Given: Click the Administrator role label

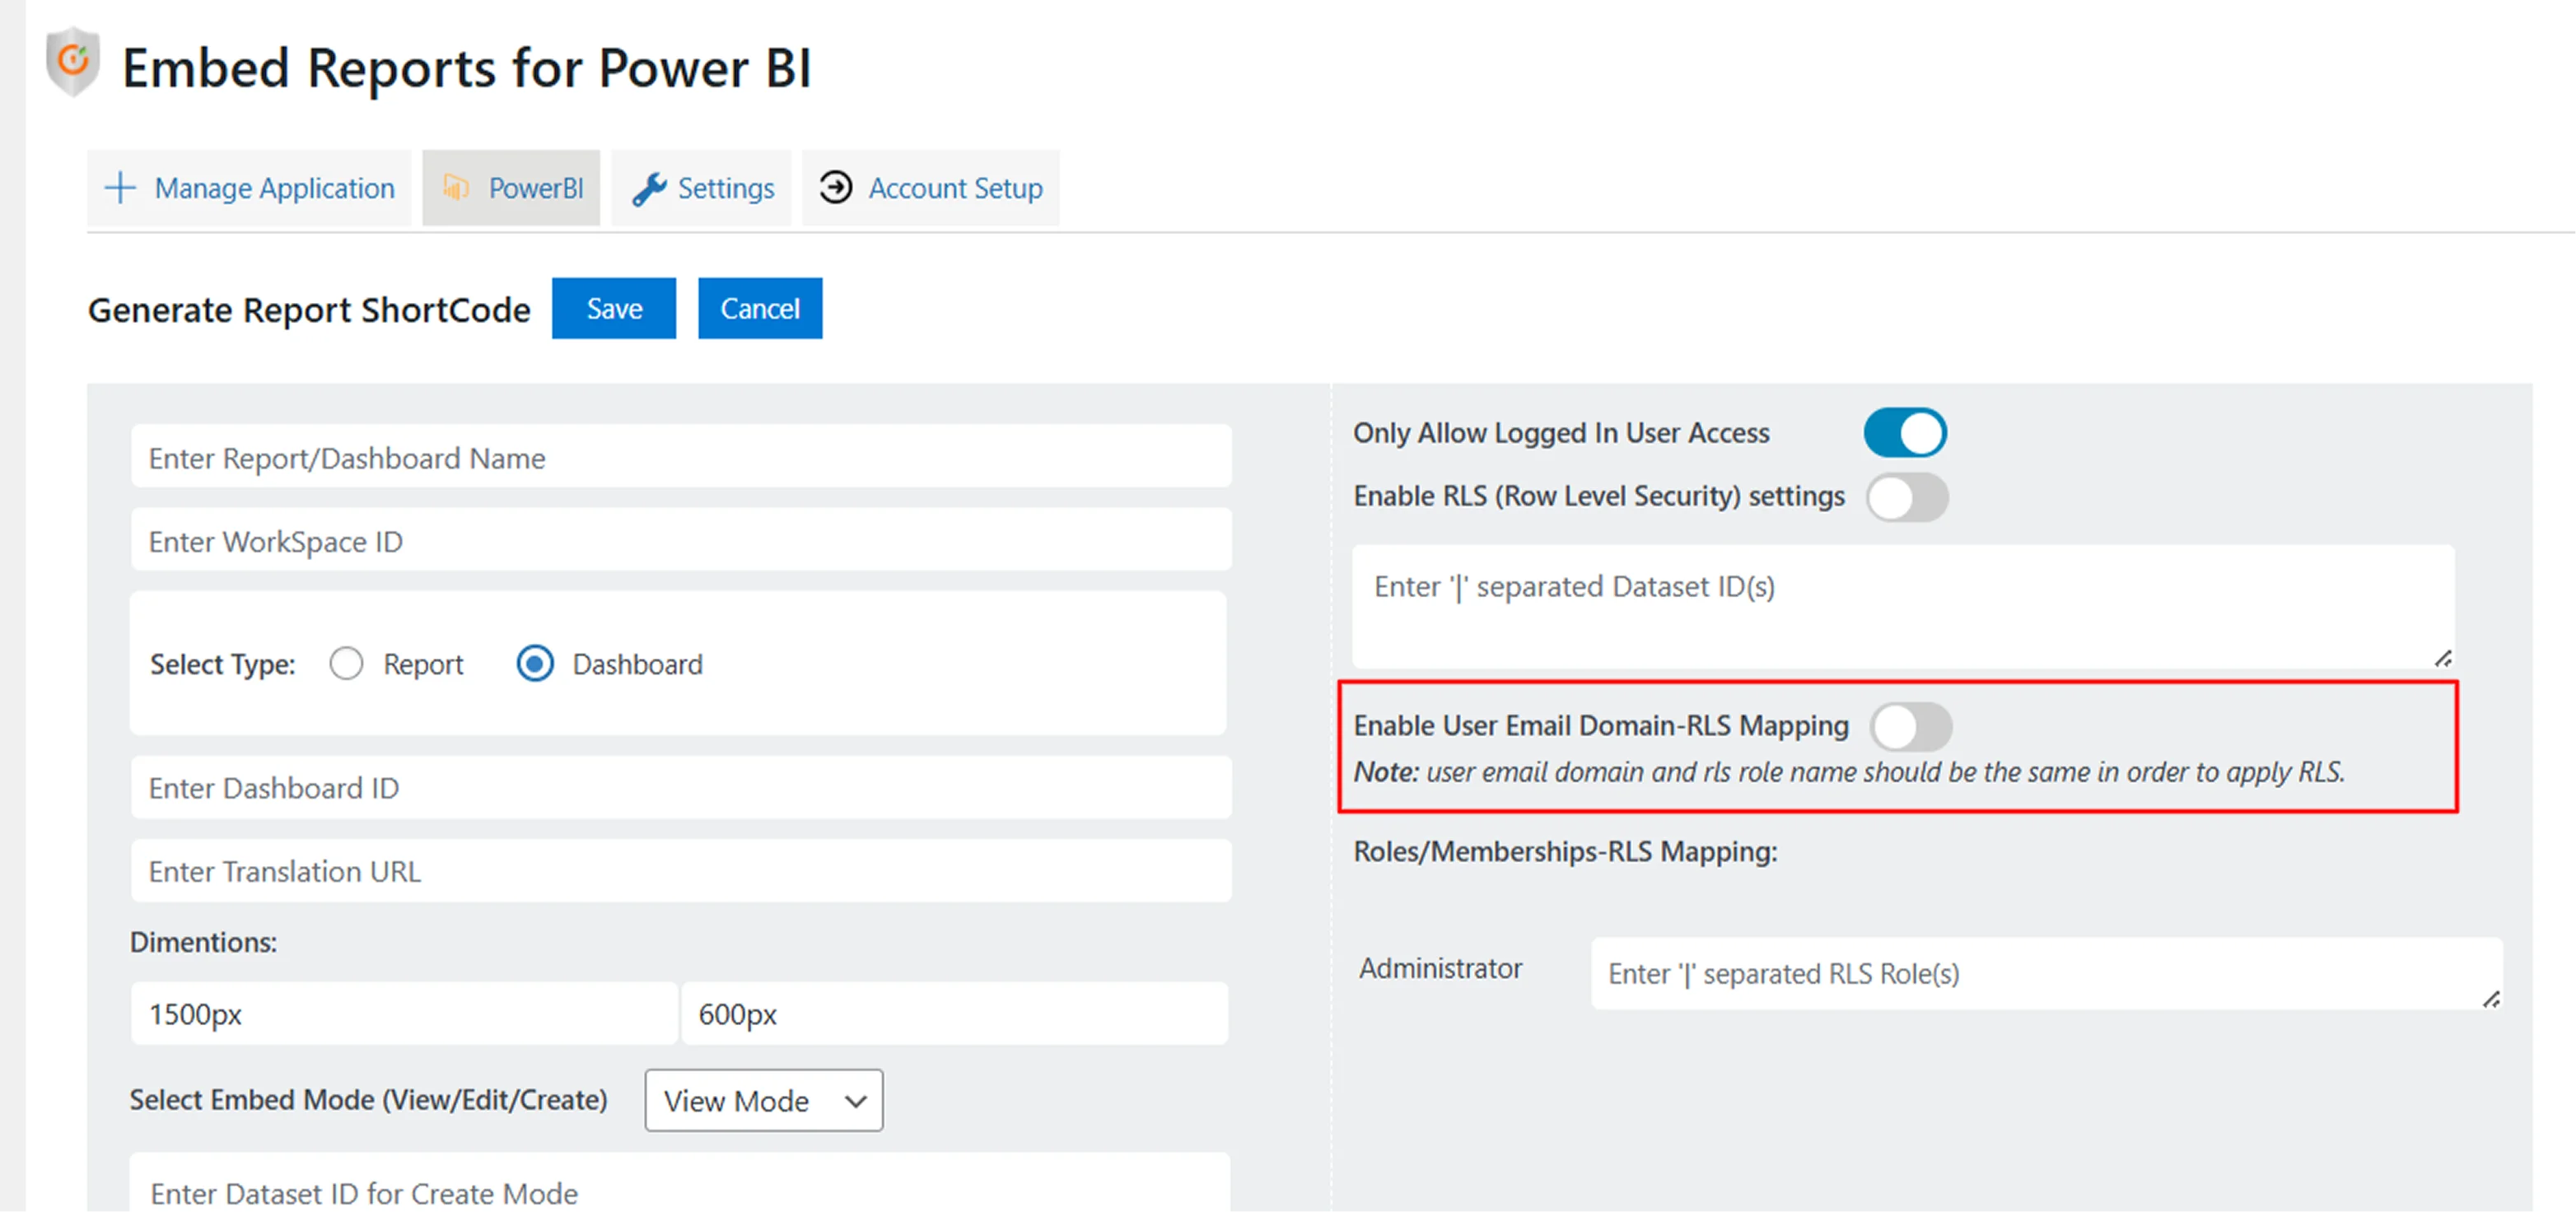Looking at the screenshot, I should [1440, 968].
